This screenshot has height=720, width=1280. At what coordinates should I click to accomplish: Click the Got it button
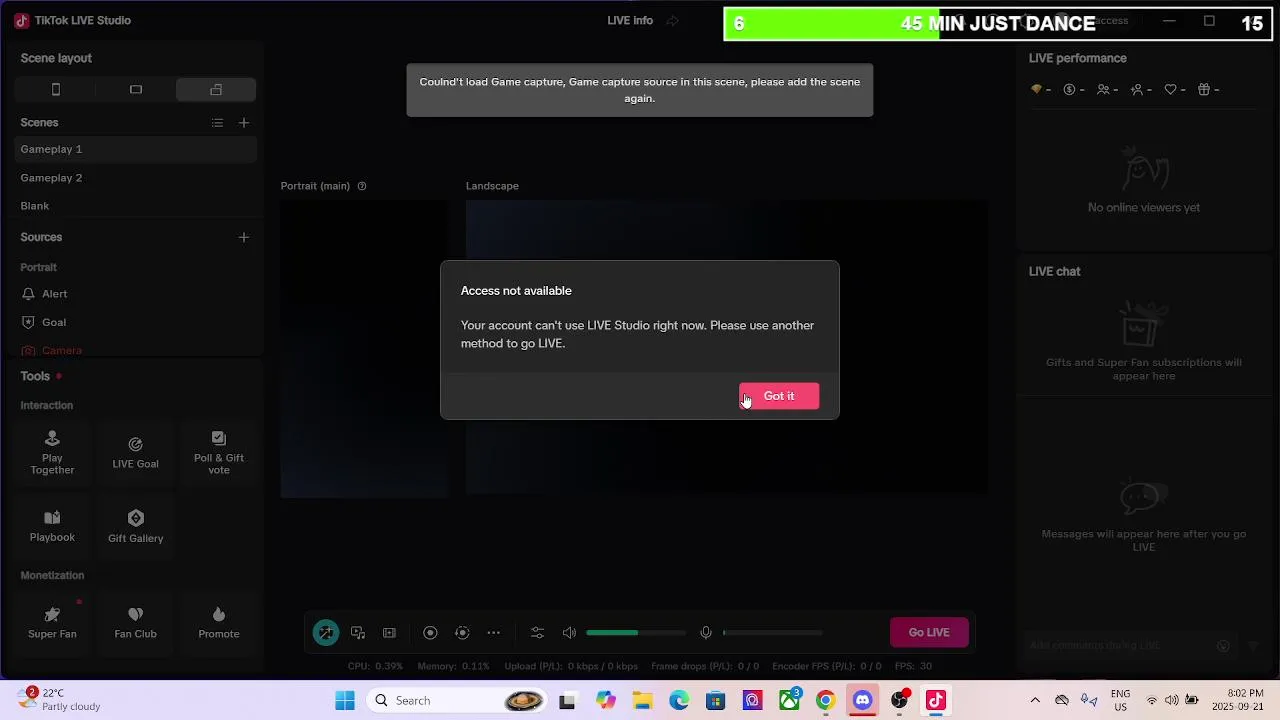779,396
